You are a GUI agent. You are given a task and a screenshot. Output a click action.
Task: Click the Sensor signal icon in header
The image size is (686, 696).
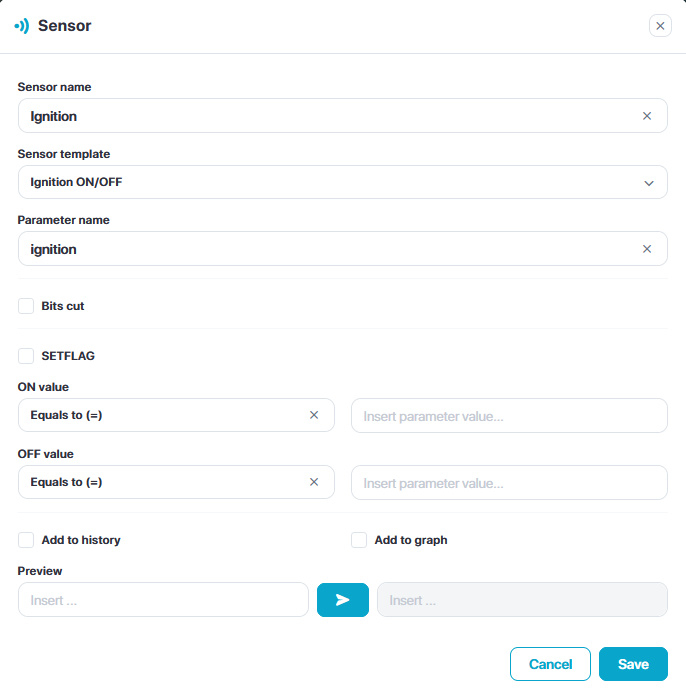(x=22, y=26)
